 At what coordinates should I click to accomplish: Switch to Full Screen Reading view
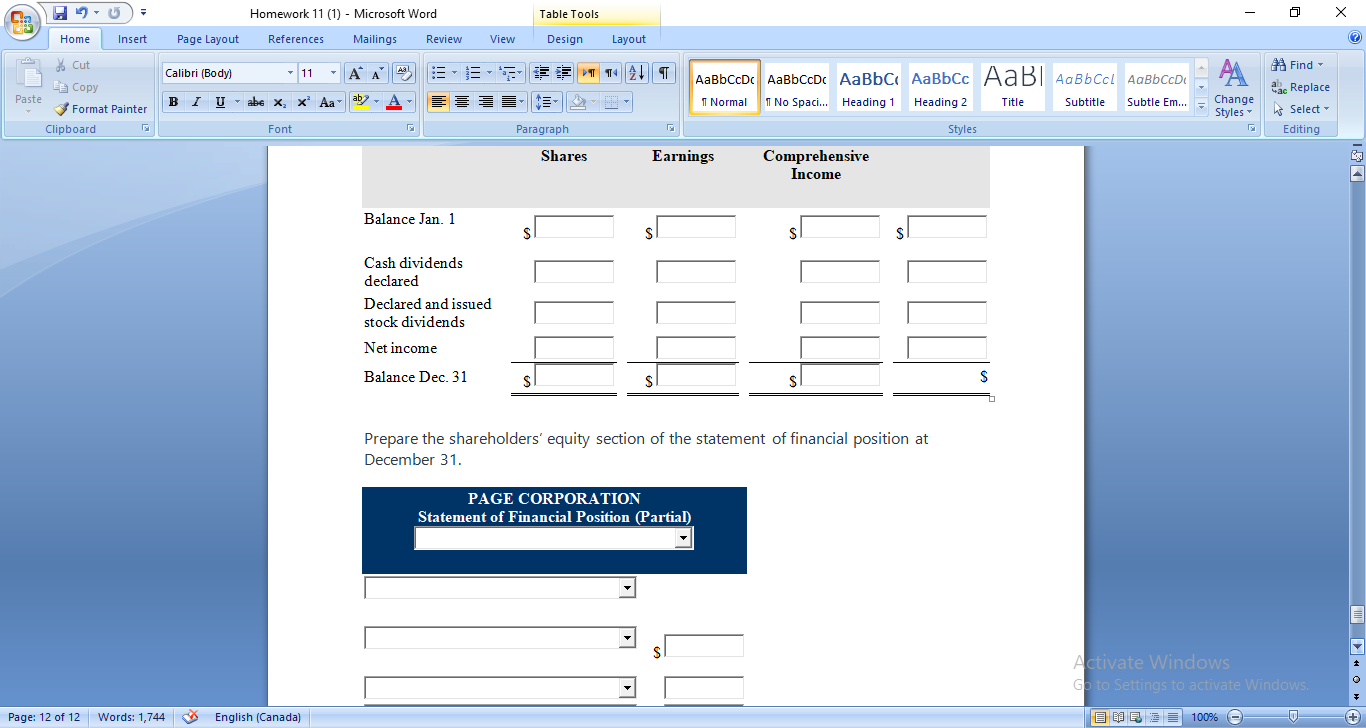tap(1118, 717)
